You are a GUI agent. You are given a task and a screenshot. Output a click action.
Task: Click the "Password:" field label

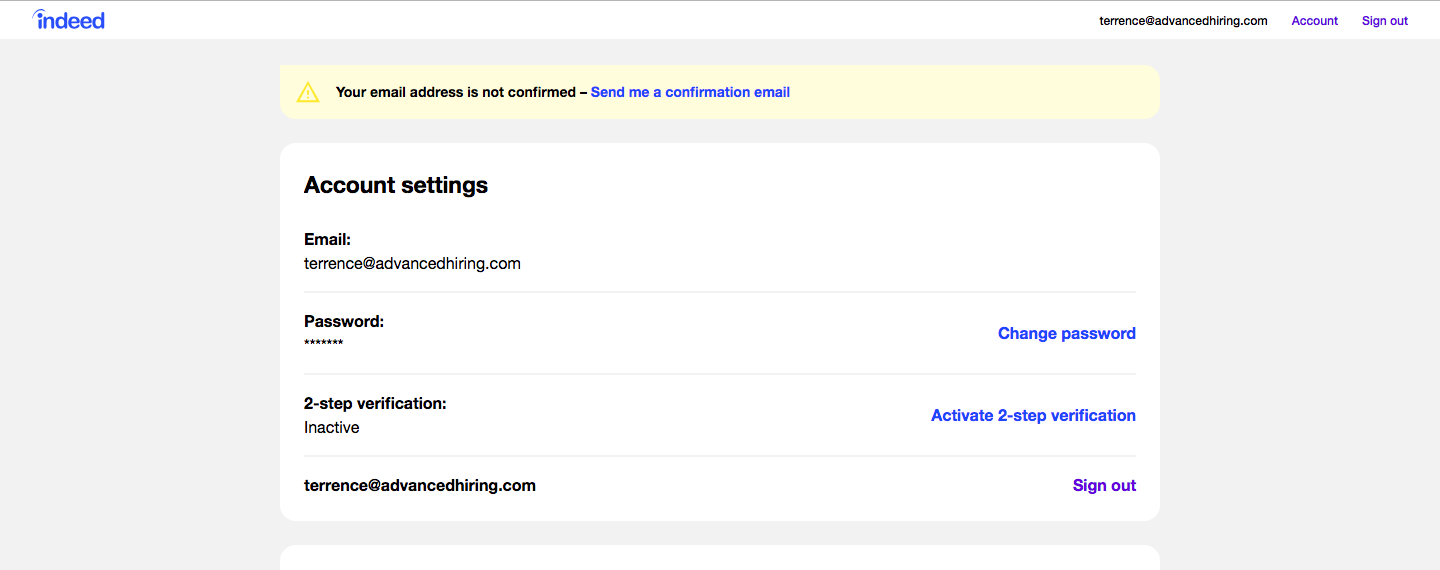344,322
